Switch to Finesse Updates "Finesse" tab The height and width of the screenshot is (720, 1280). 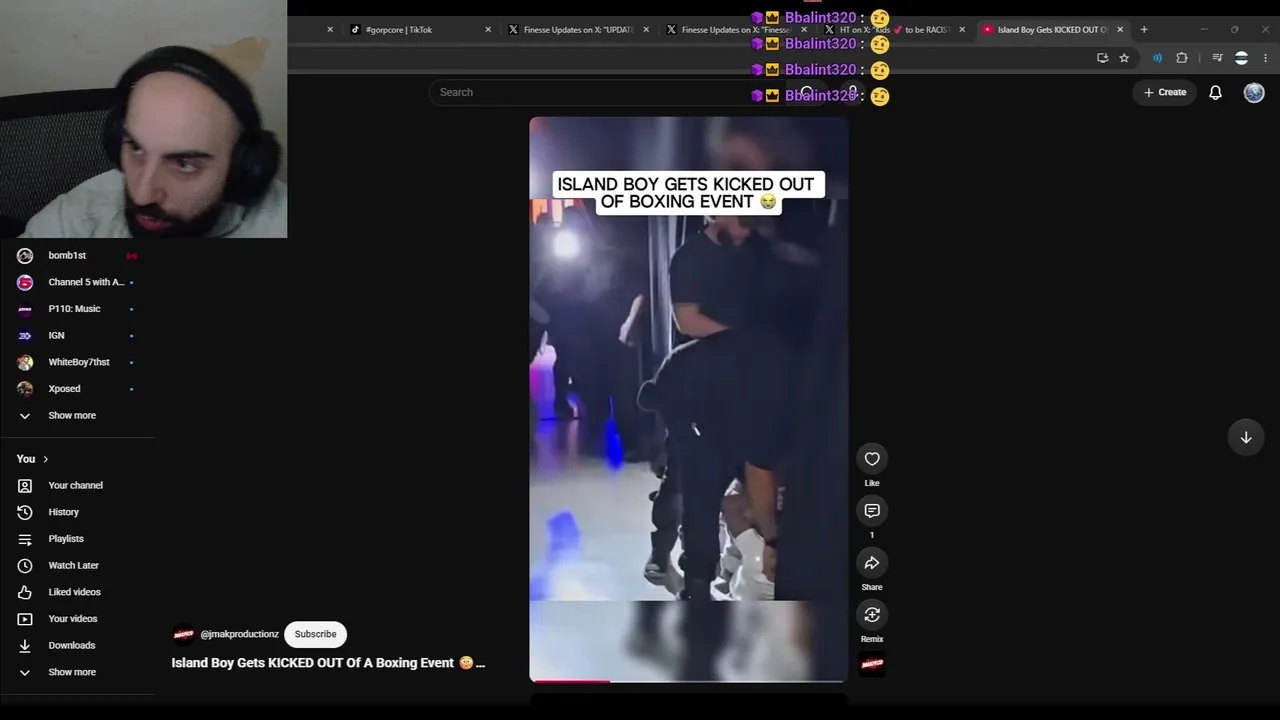coord(734,30)
